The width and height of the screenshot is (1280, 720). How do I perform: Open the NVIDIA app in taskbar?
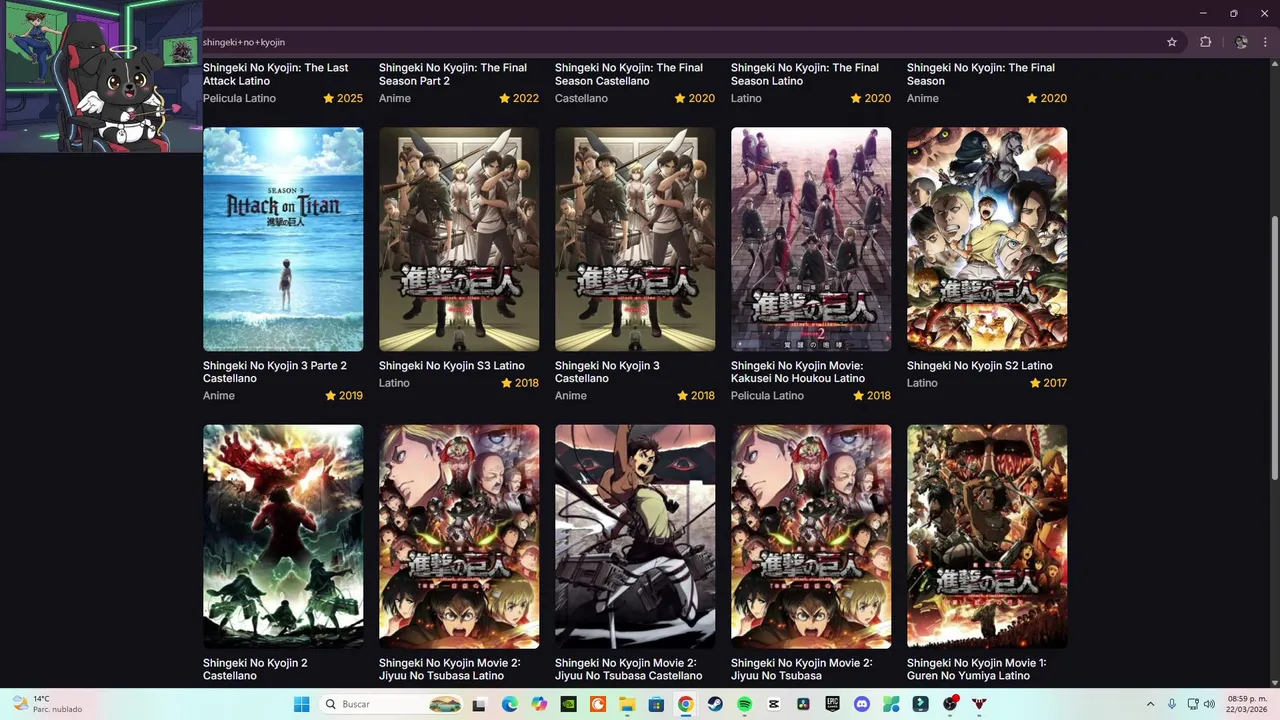tap(568, 704)
